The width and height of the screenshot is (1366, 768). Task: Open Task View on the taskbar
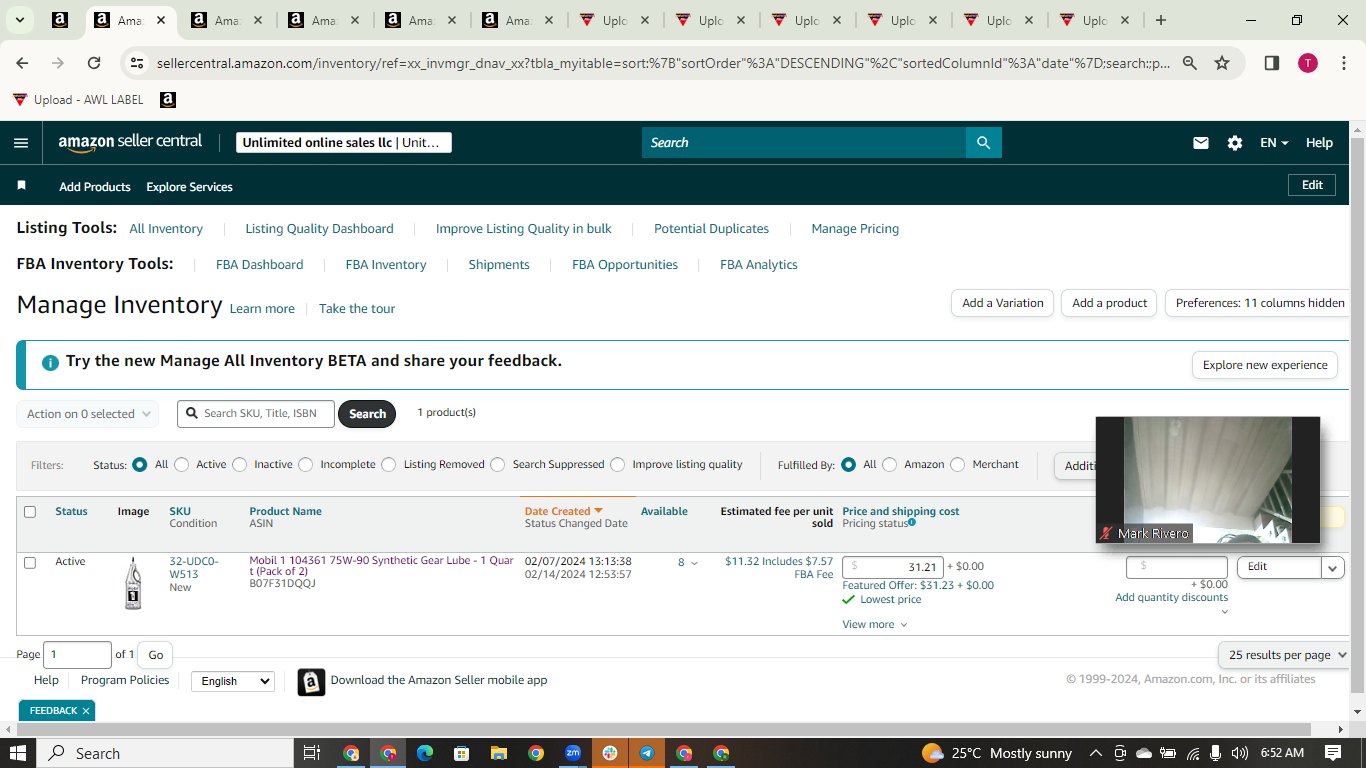(311, 753)
